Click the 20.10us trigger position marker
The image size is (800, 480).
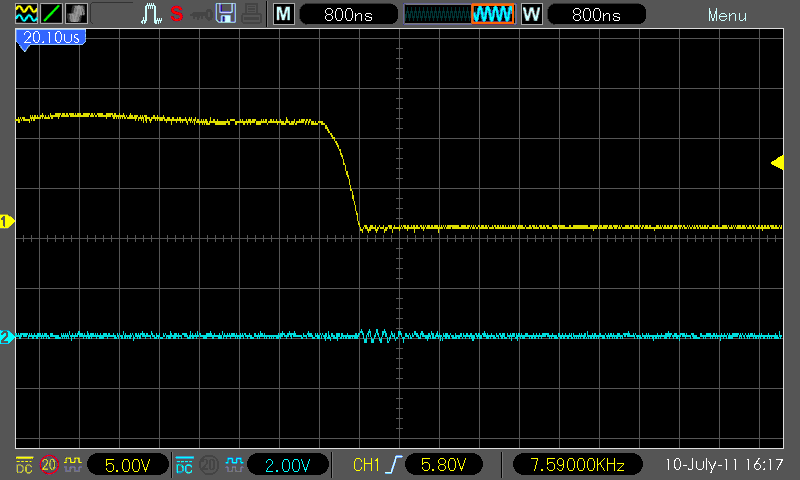click(x=51, y=38)
